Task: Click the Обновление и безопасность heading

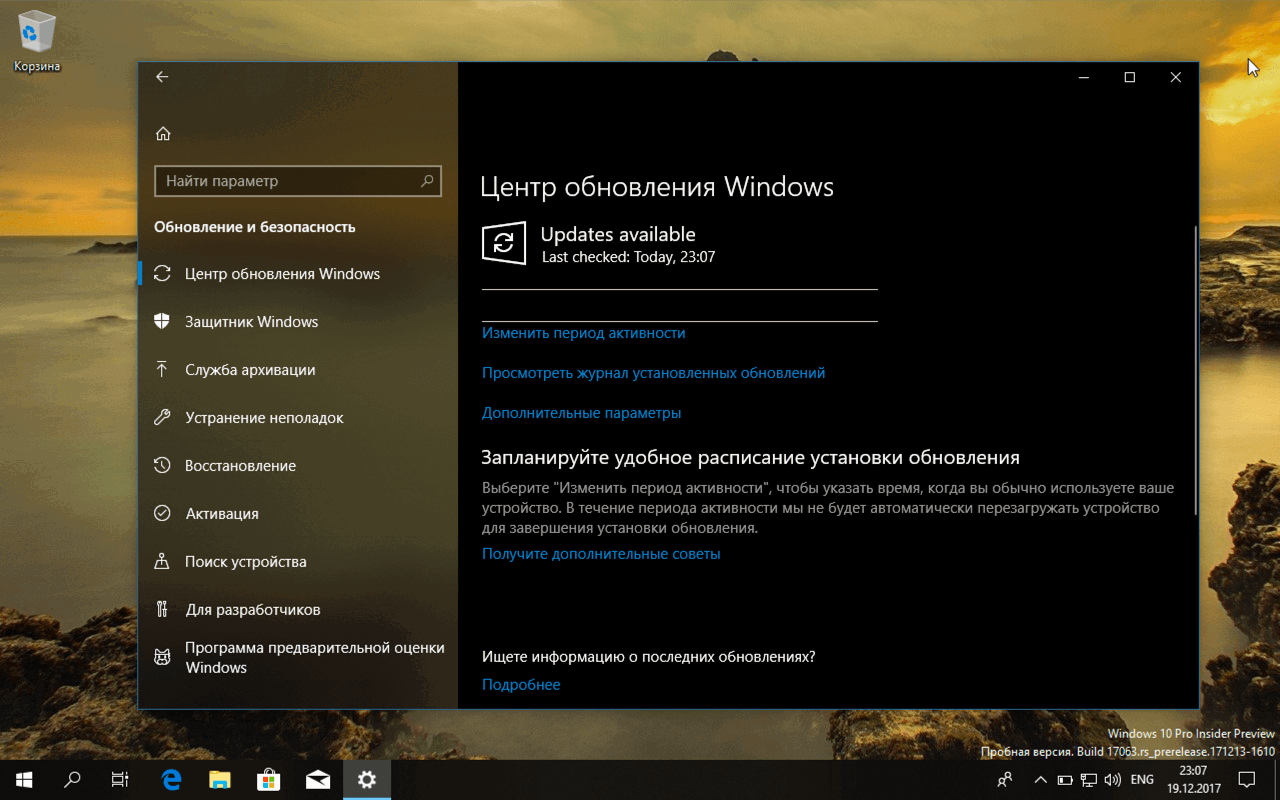Action: pyautogui.click(x=255, y=227)
